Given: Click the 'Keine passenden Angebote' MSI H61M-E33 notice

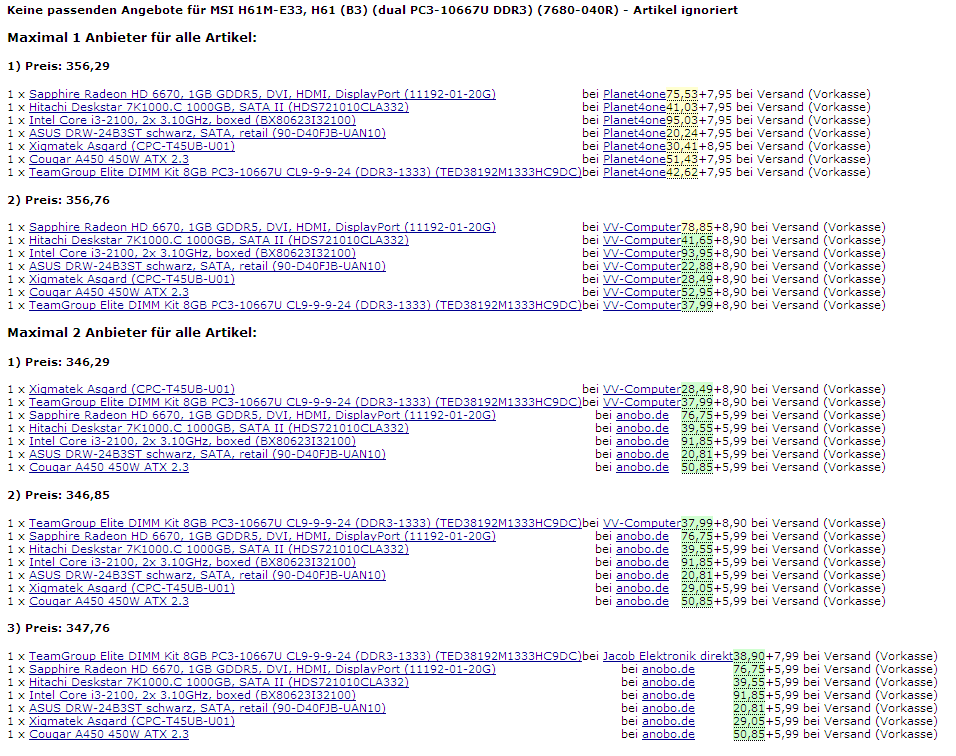Looking at the screenshot, I should click(x=373, y=10).
